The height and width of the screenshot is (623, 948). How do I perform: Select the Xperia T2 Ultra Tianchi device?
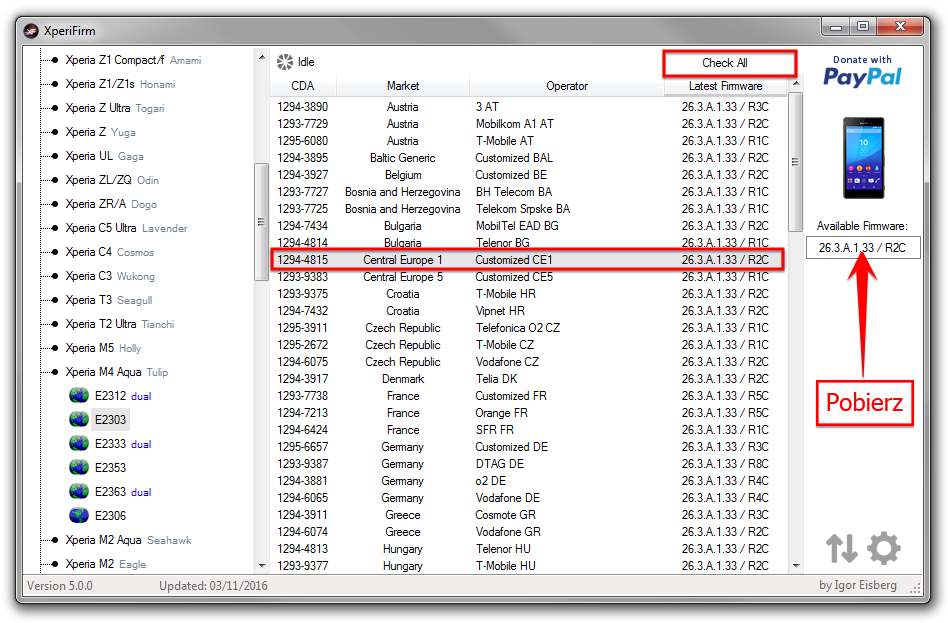tap(120, 324)
